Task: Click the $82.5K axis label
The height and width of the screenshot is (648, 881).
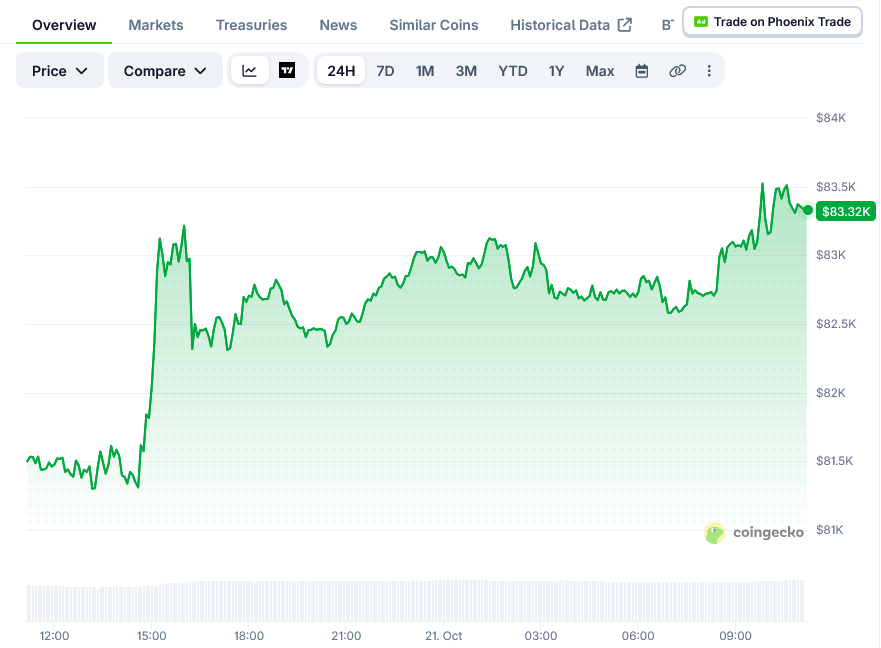Action: pyautogui.click(x=835, y=324)
